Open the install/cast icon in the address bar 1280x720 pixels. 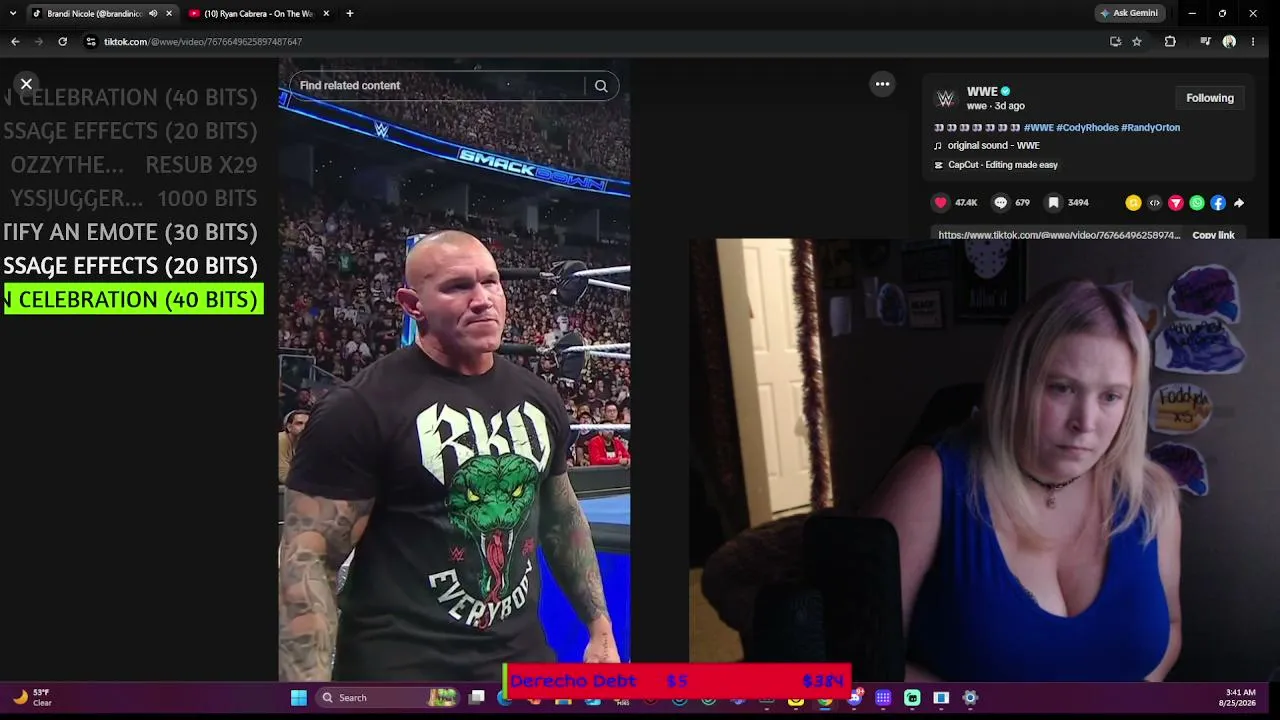click(1115, 42)
